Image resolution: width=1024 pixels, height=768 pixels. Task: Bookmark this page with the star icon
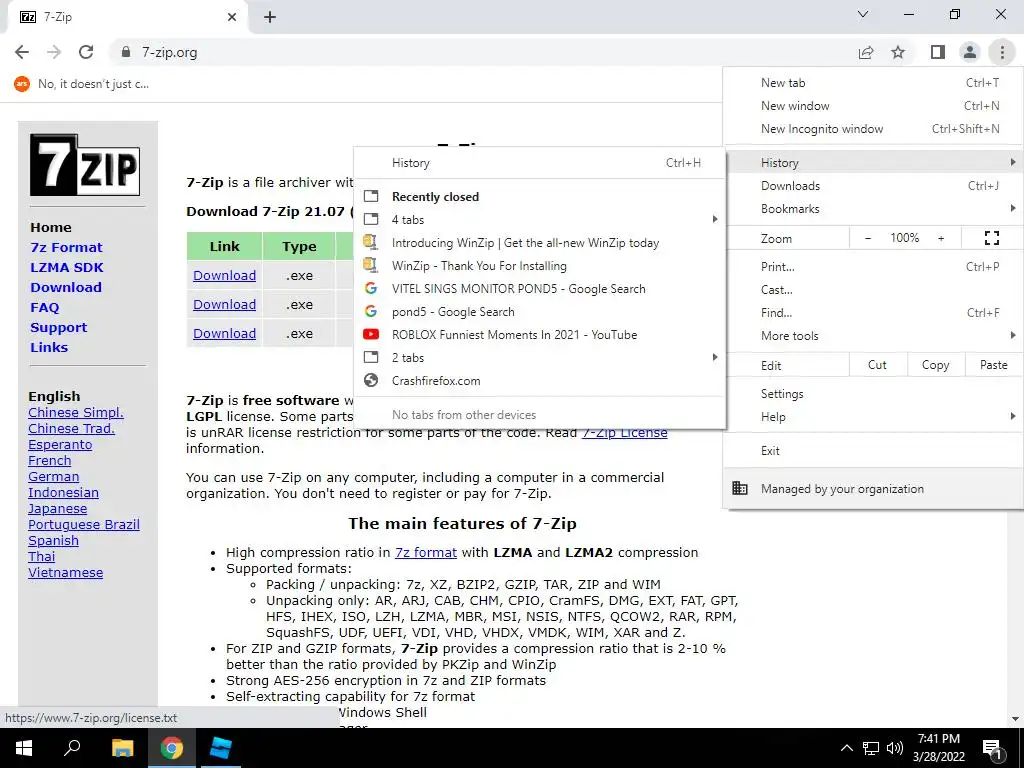pyautogui.click(x=899, y=52)
